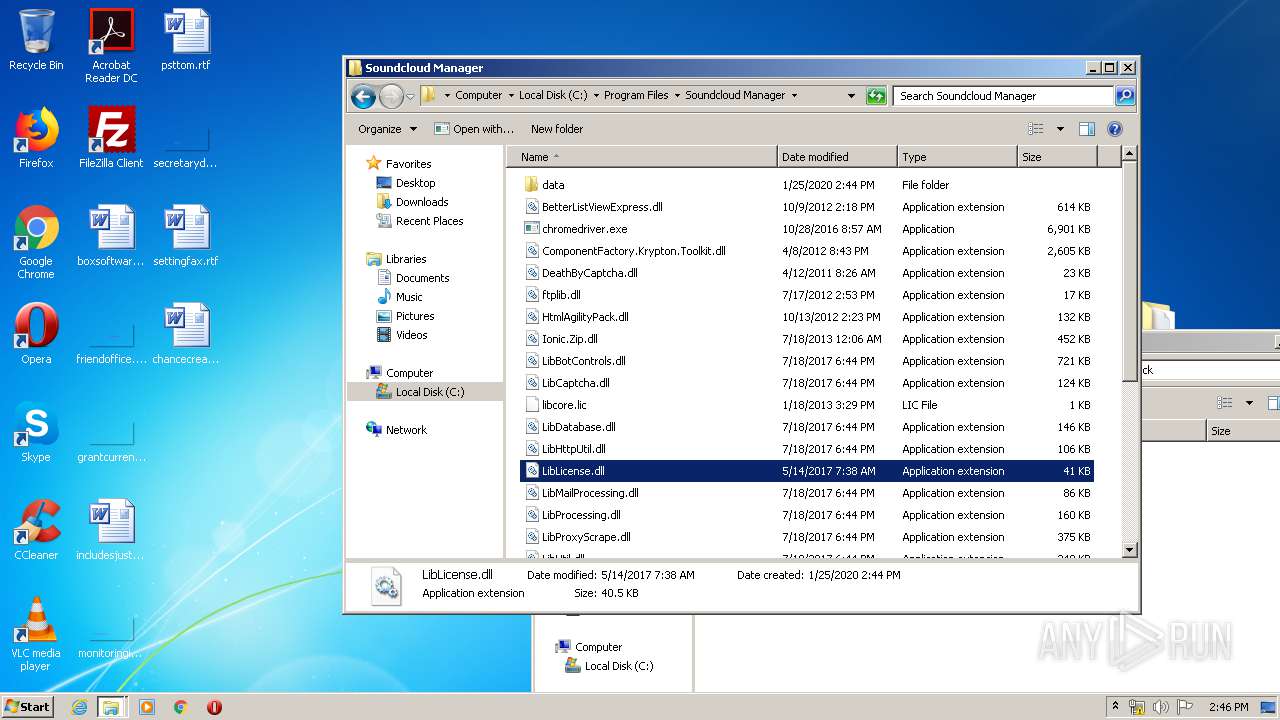Open Windows Media Player taskbar icon

click(147, 707)
